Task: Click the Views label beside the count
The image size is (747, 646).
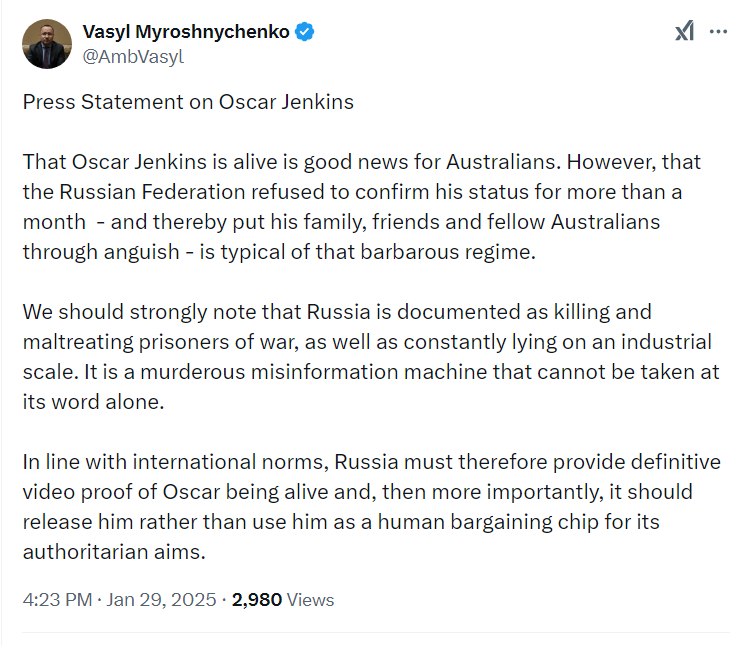Action: click(310, 599)
